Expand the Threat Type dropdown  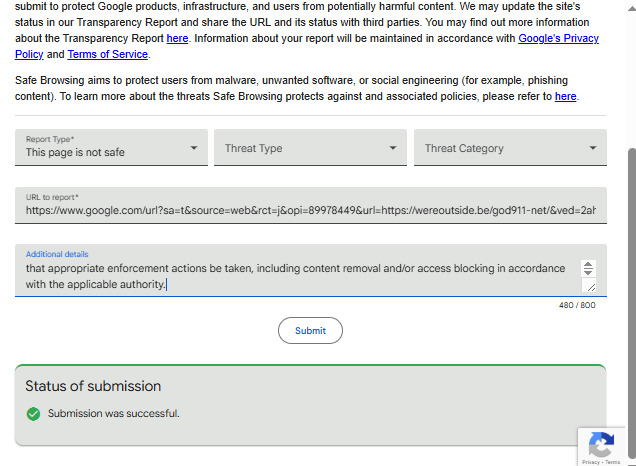310,147
